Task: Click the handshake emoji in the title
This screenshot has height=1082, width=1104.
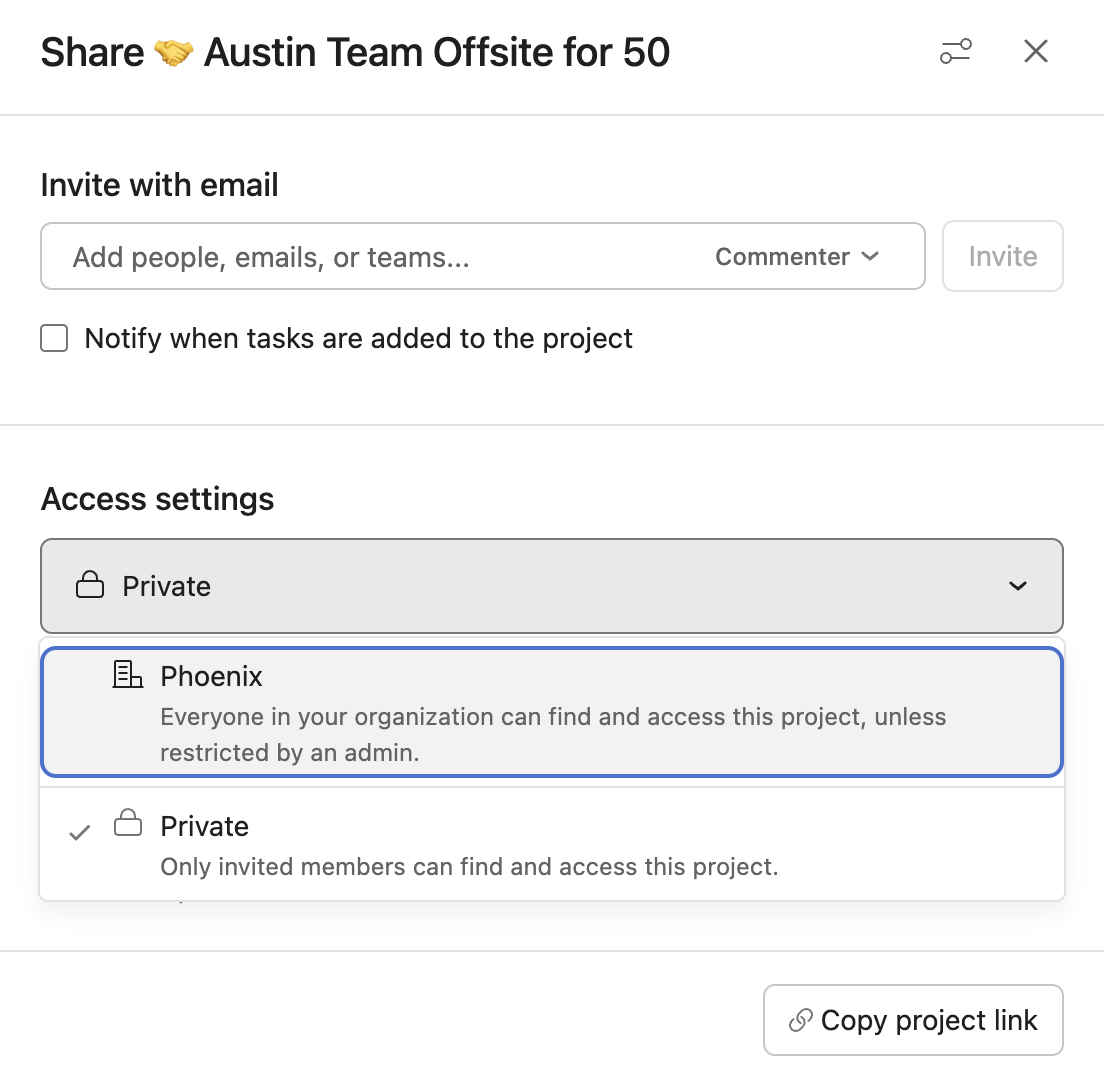Action: pos(173,53)
